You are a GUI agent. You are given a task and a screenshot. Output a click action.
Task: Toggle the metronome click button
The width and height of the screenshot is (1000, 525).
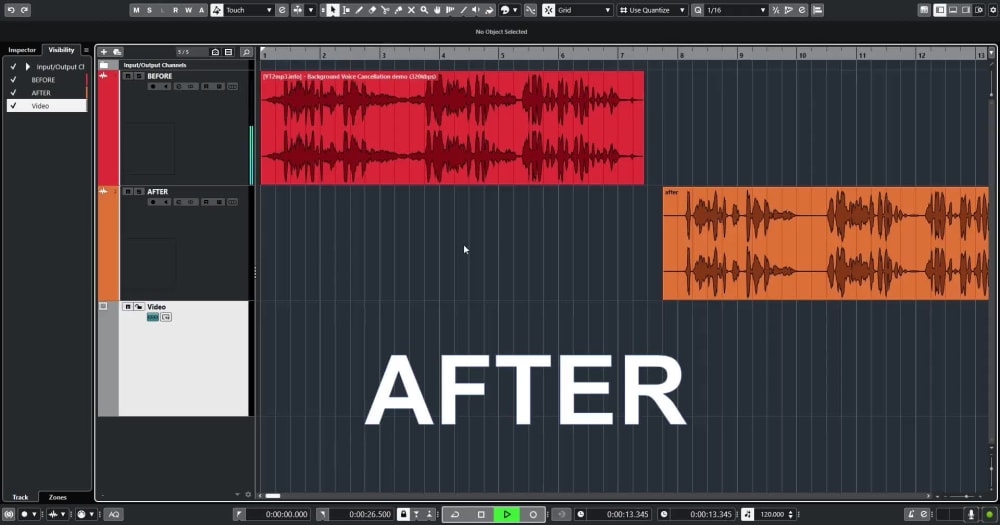tap(911, 514)
